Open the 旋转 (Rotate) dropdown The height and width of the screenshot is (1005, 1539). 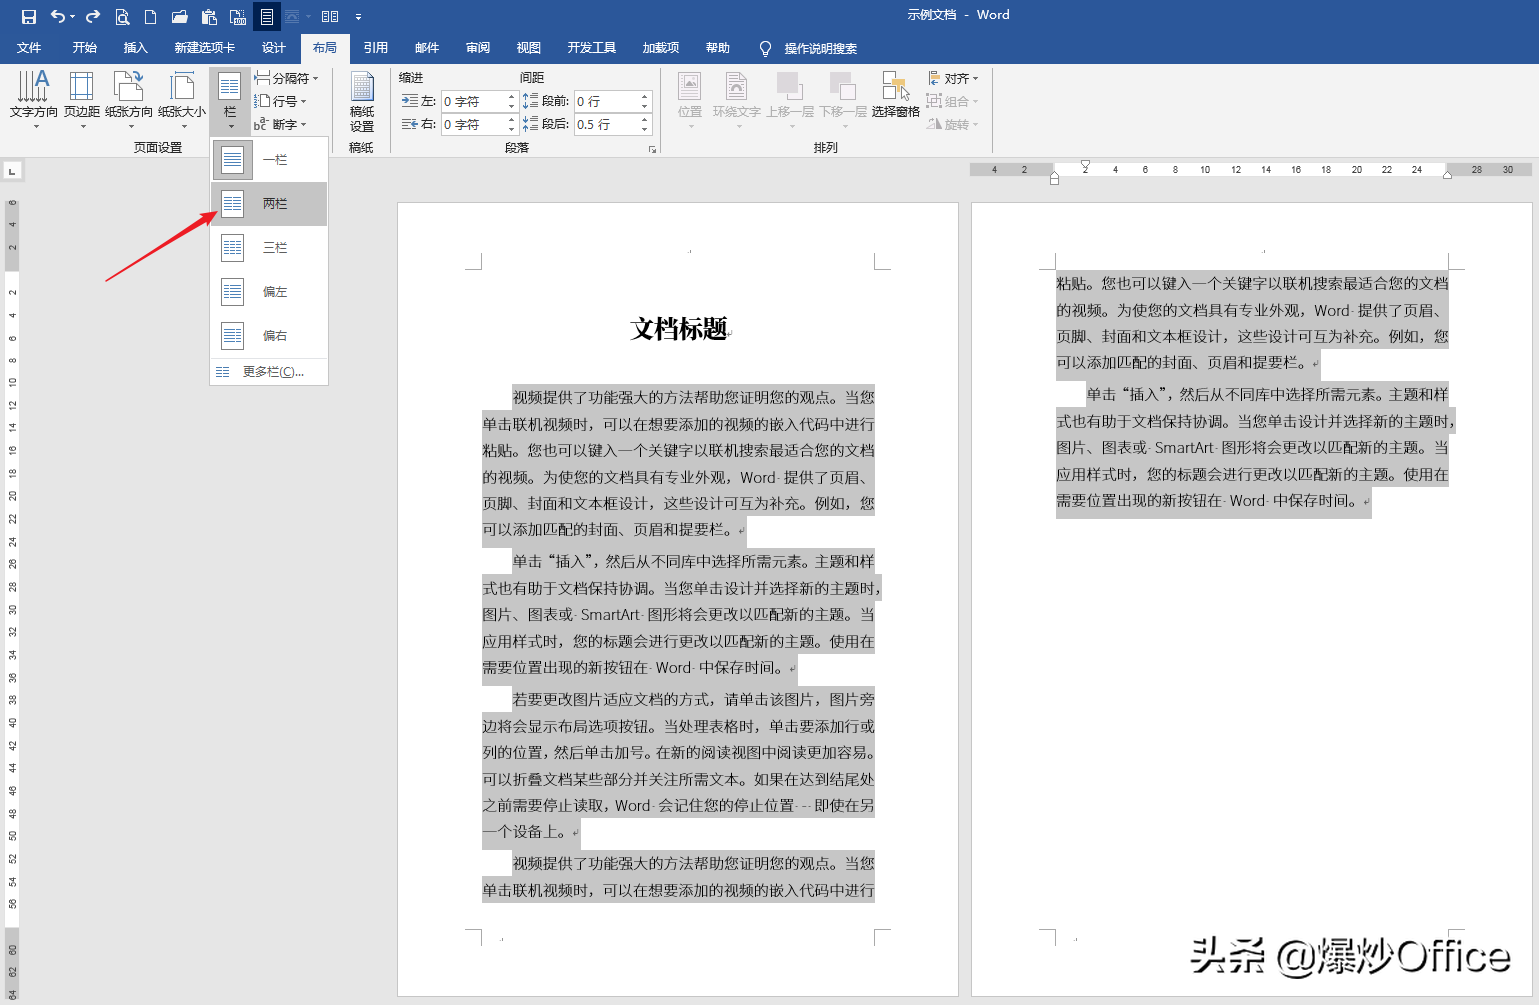pyautogui.click(x=953, y=124)
